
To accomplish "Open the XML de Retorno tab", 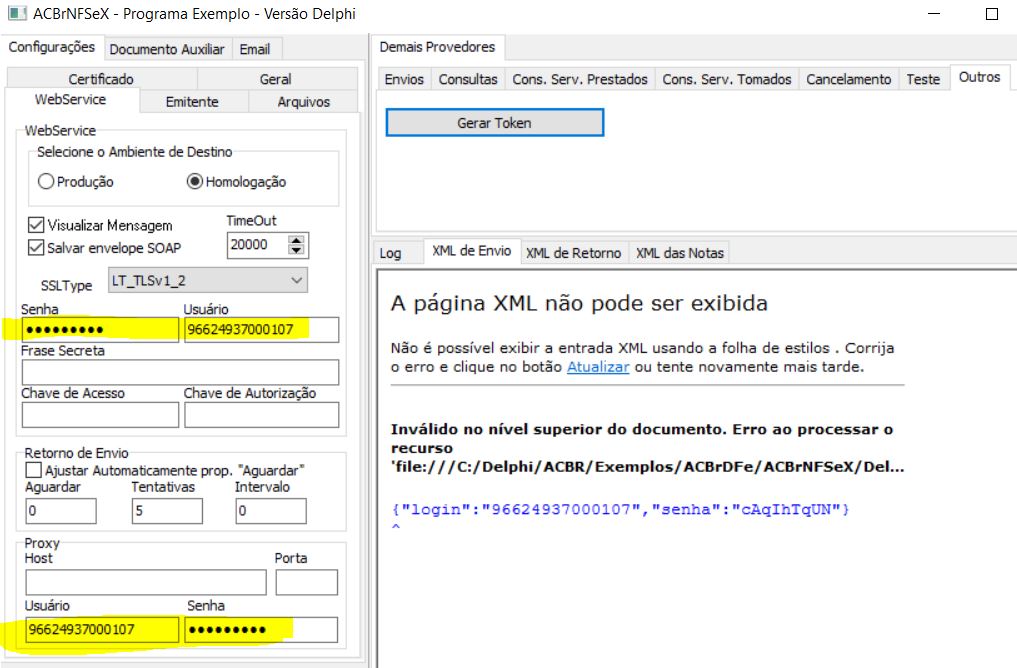I will click(x=573, y=253).
